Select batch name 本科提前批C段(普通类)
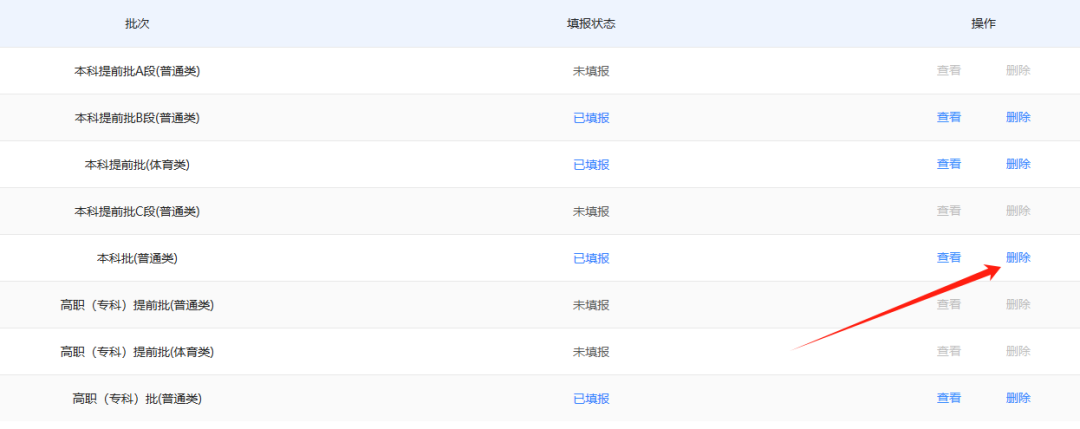The height and width of the screenshot is (429, 1080). coord(137,211)
